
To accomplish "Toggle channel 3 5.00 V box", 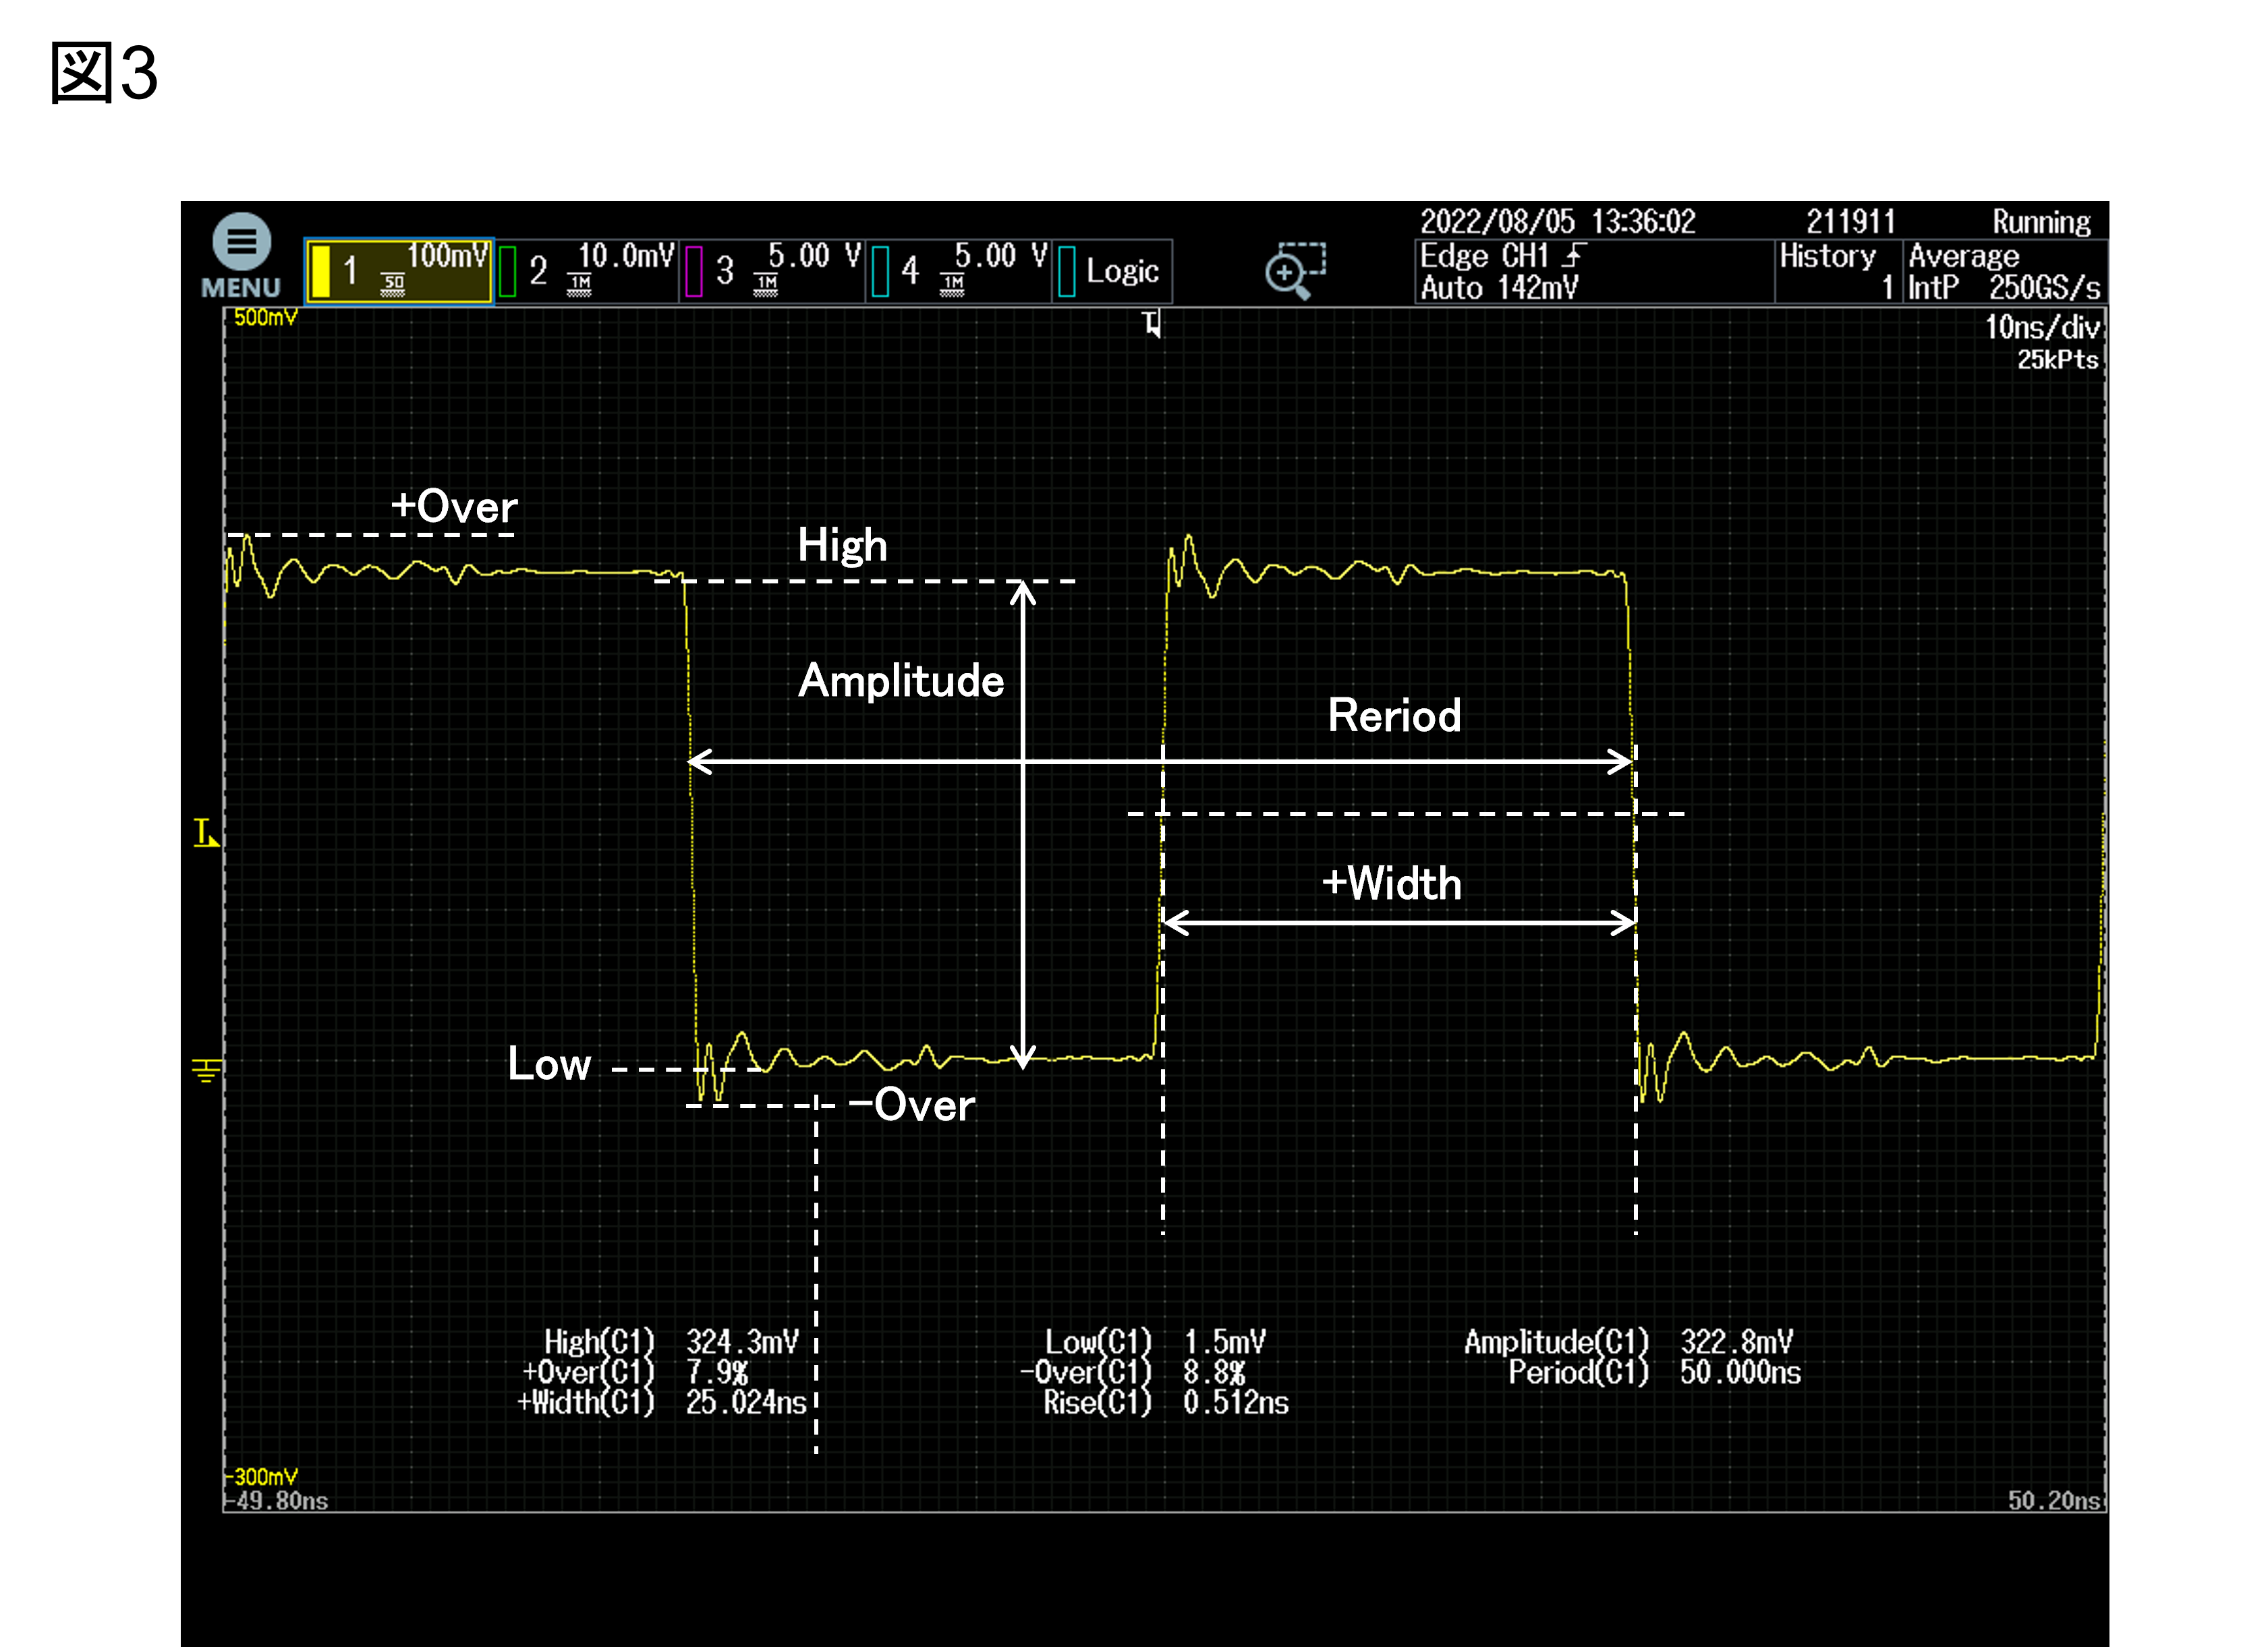I will pyautogui.click(x=773, y=271).
